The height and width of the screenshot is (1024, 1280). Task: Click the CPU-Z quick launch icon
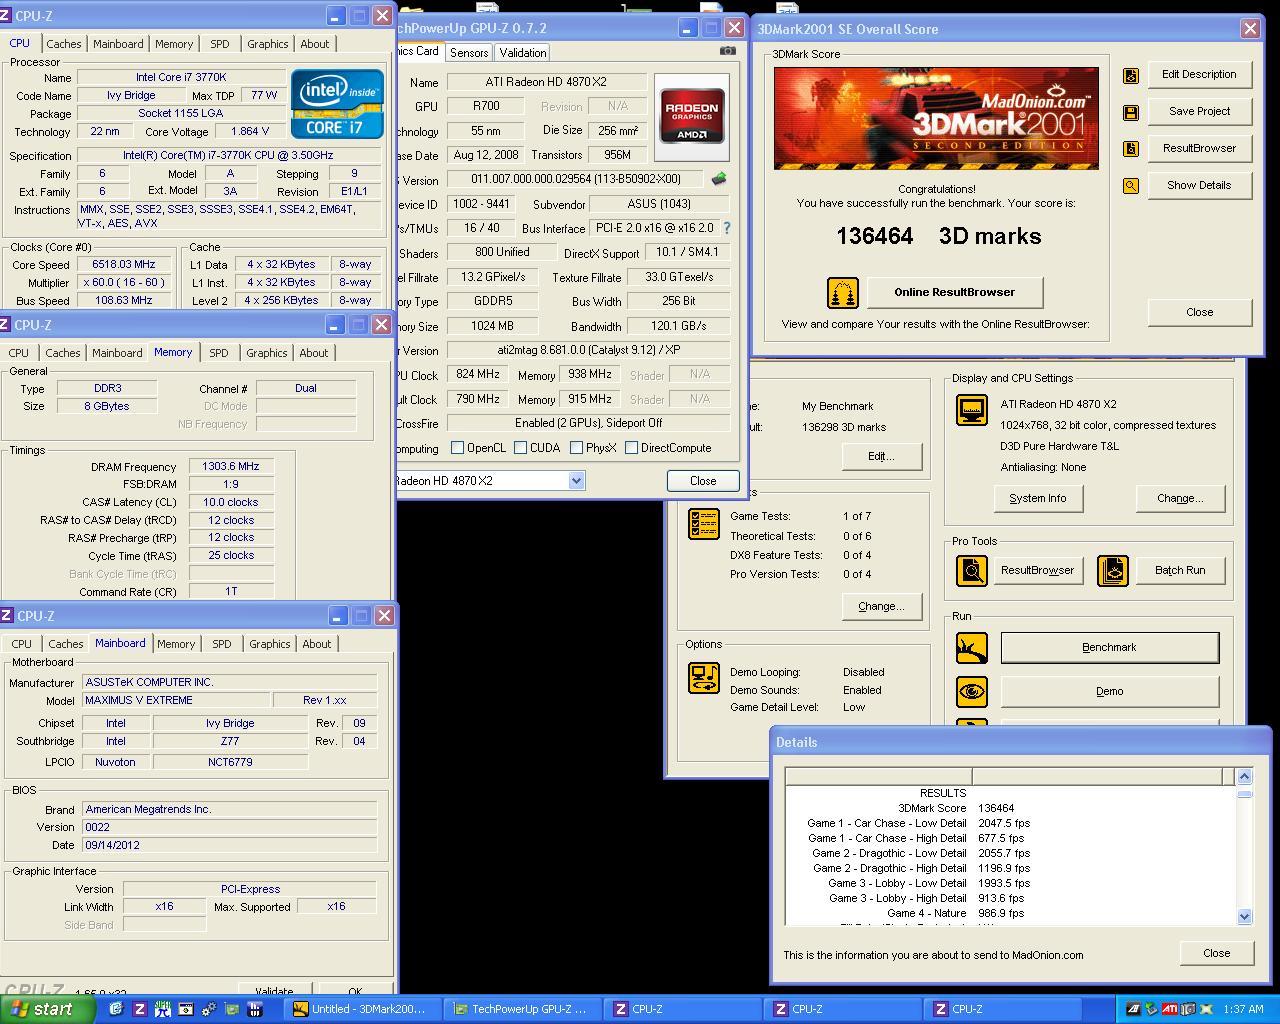click(140, 1009)
